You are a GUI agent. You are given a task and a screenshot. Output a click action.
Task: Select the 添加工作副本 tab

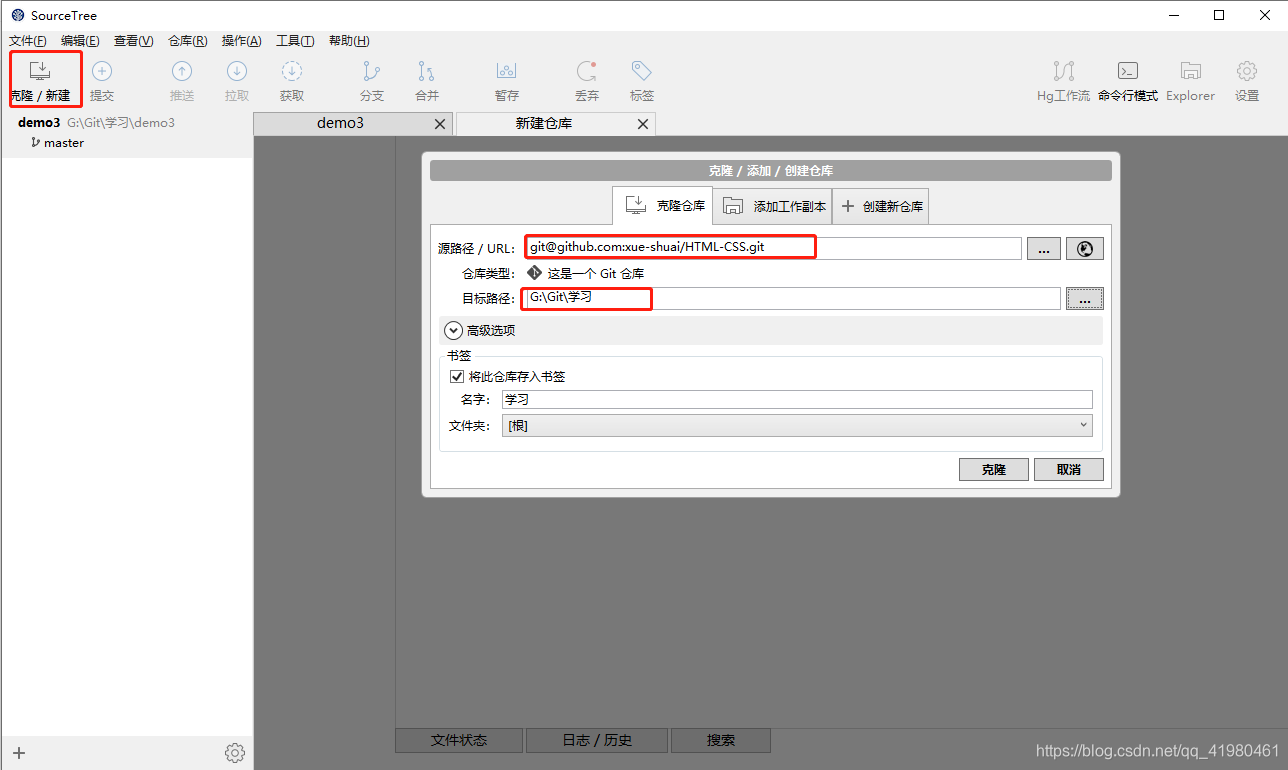(x=774, y=206)
